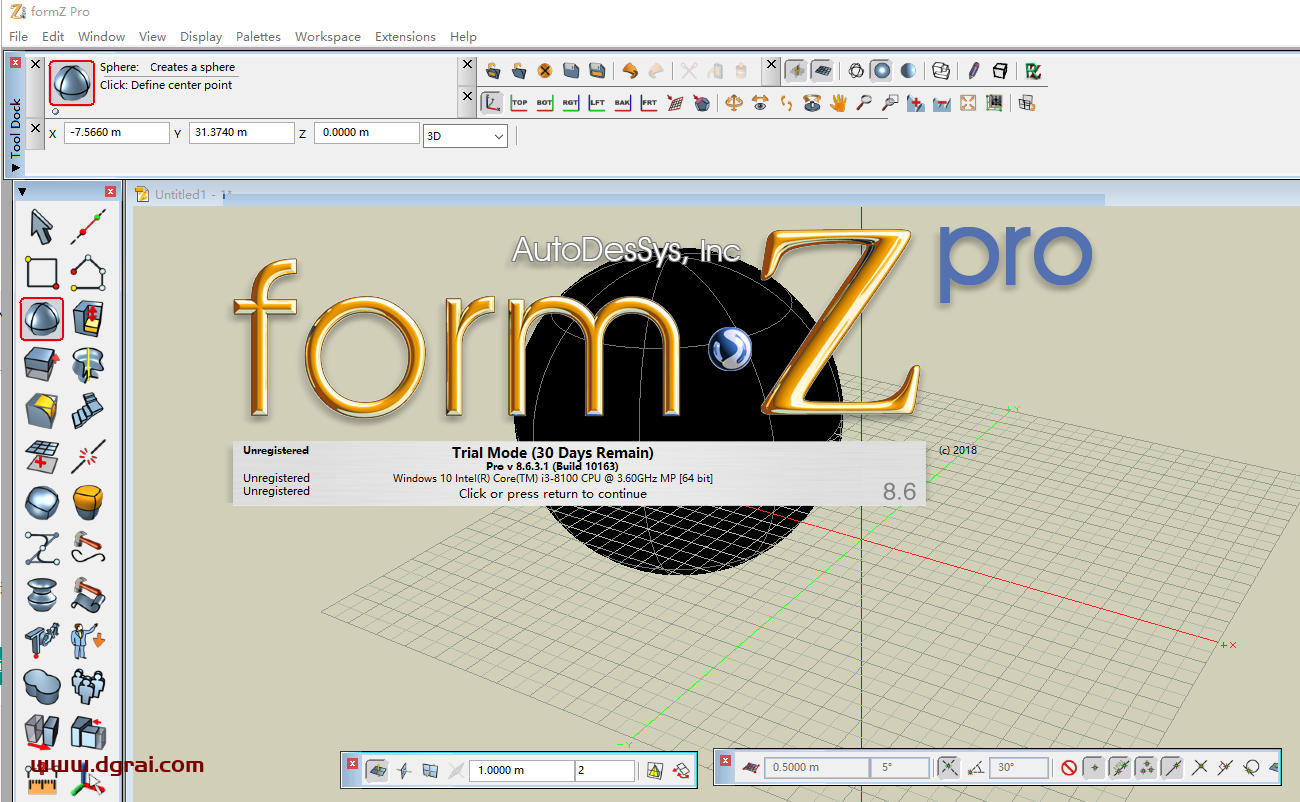Click the Save icon in toolbar
The image size is (1300, 802).
pyautogui.click(x=571, y=71)
